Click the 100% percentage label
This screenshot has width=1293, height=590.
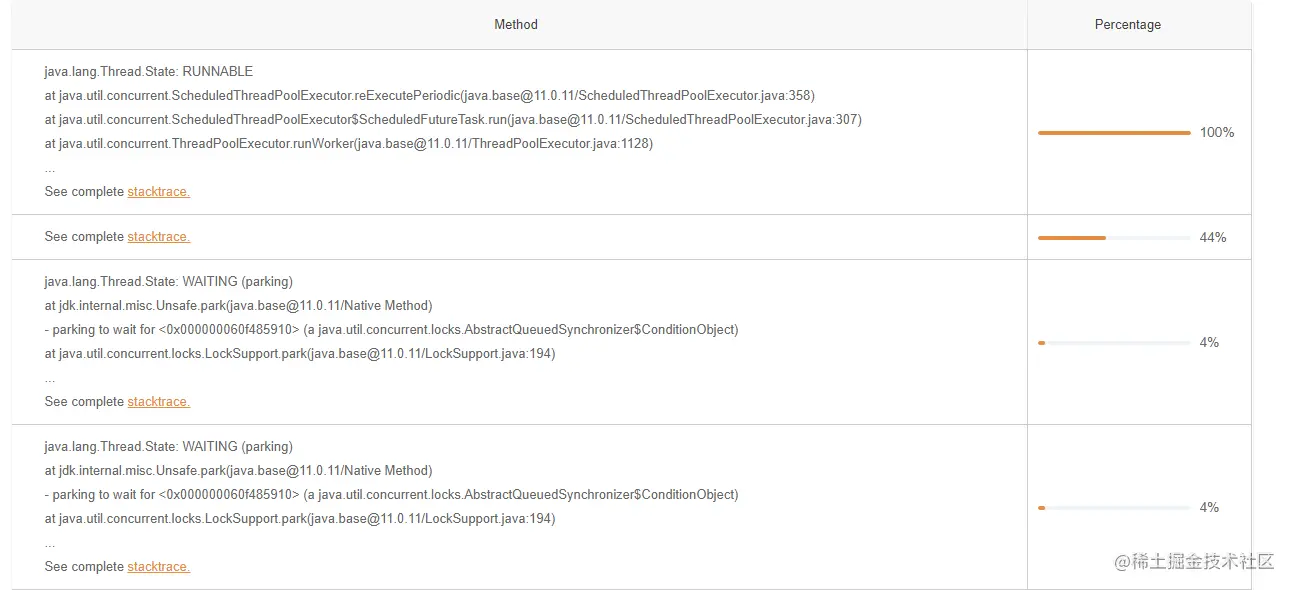click(x=1217, y=133)
